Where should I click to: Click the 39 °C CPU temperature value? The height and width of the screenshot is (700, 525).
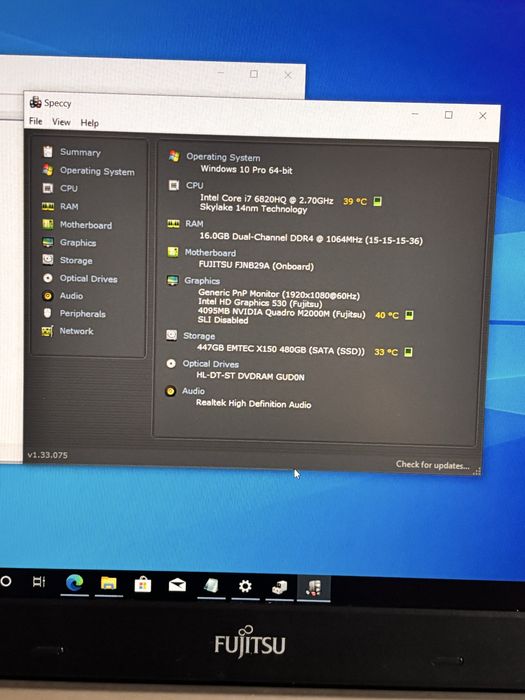[355, 201]
